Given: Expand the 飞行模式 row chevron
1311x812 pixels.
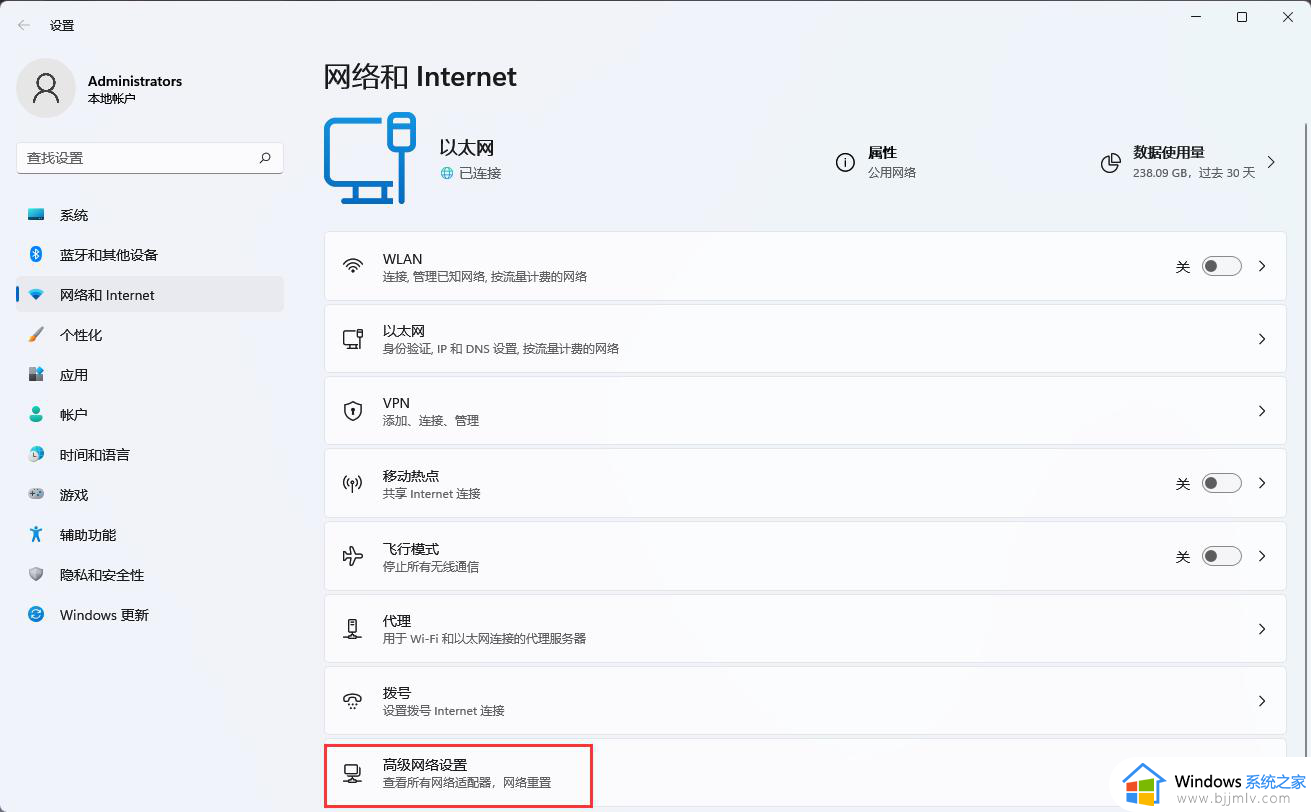Looking at the screenshot, I should [x=1262, y=556].
